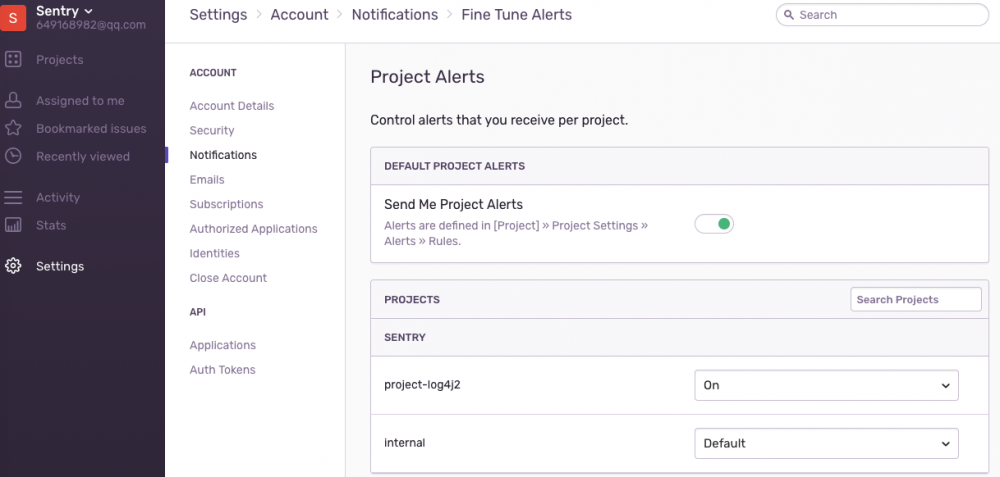Click the Stats bar chart icon

13,225
